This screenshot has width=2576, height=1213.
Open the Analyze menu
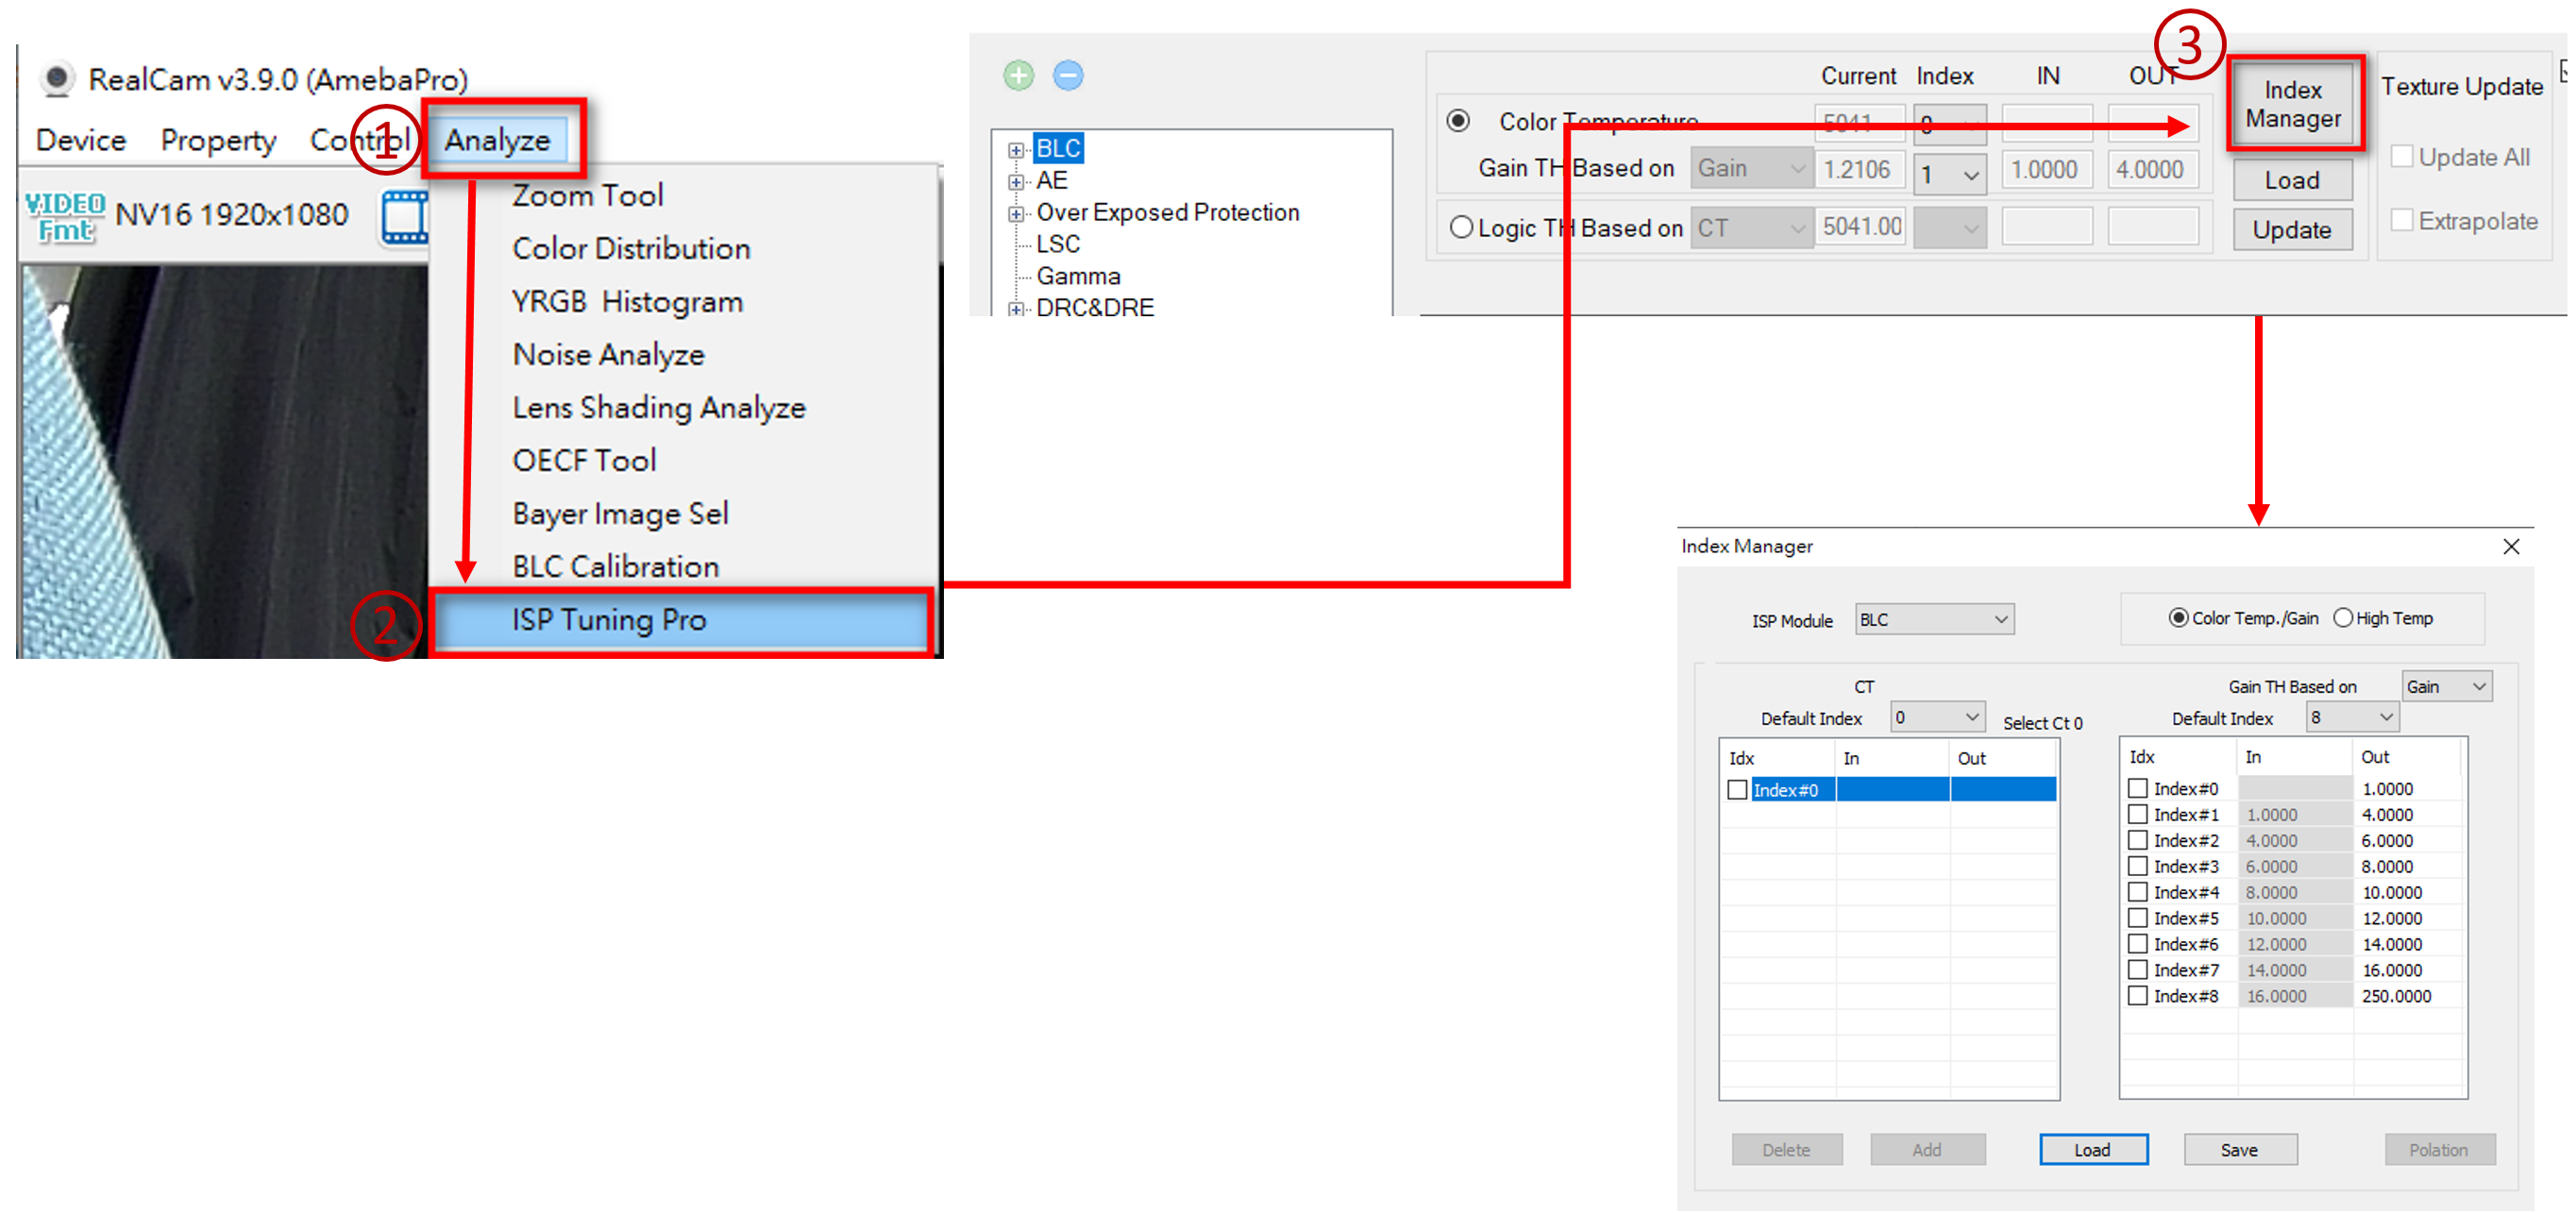point(498,140)
